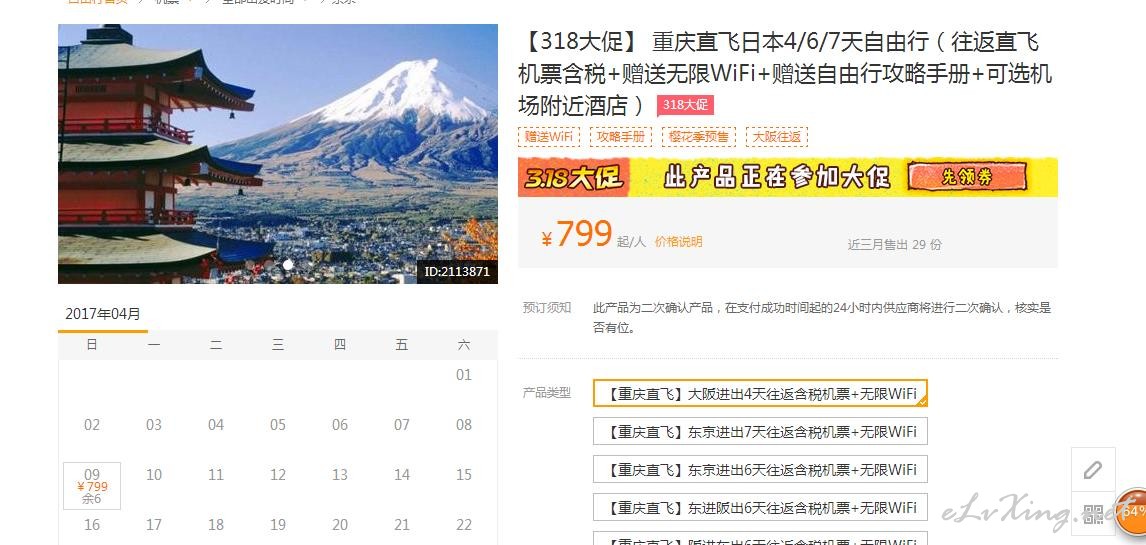This screenshot has width=1146, height=545.
Task: Click calendar date 21
Action: (x=402, y=525)
